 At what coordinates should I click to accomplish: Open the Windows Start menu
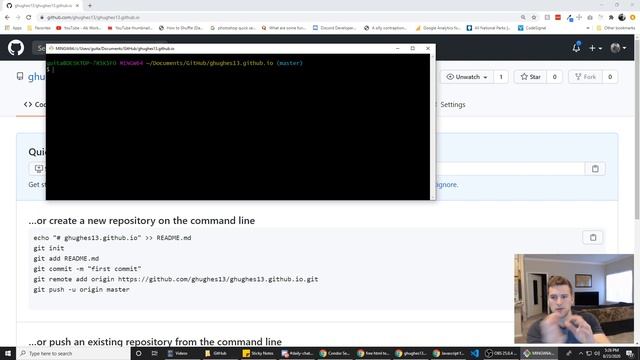tap(8, 353)
